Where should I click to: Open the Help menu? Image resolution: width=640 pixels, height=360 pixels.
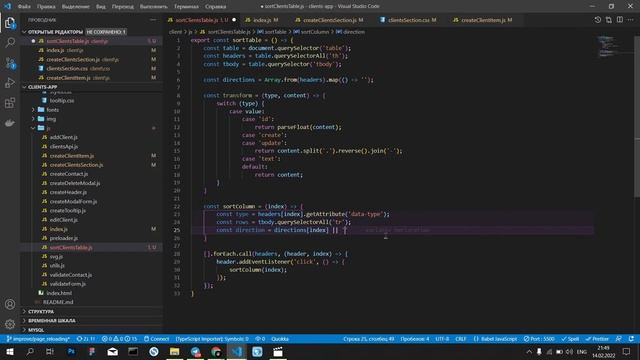pyautogui.click(x=216, y=7)
